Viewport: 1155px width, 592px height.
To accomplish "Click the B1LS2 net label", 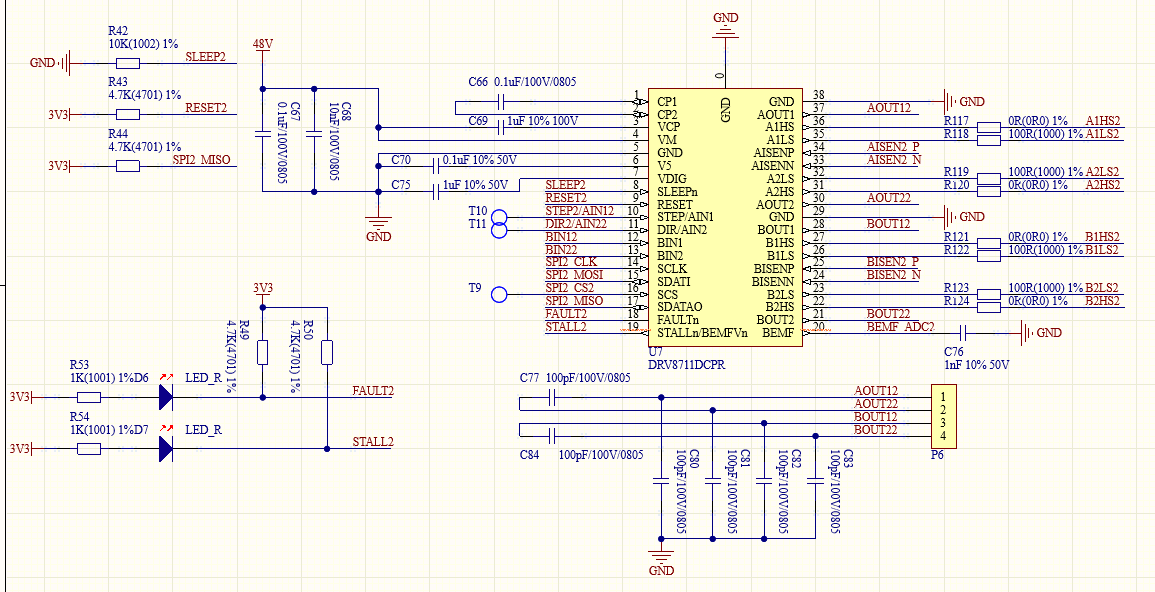I will click(x=1103, y=250).
